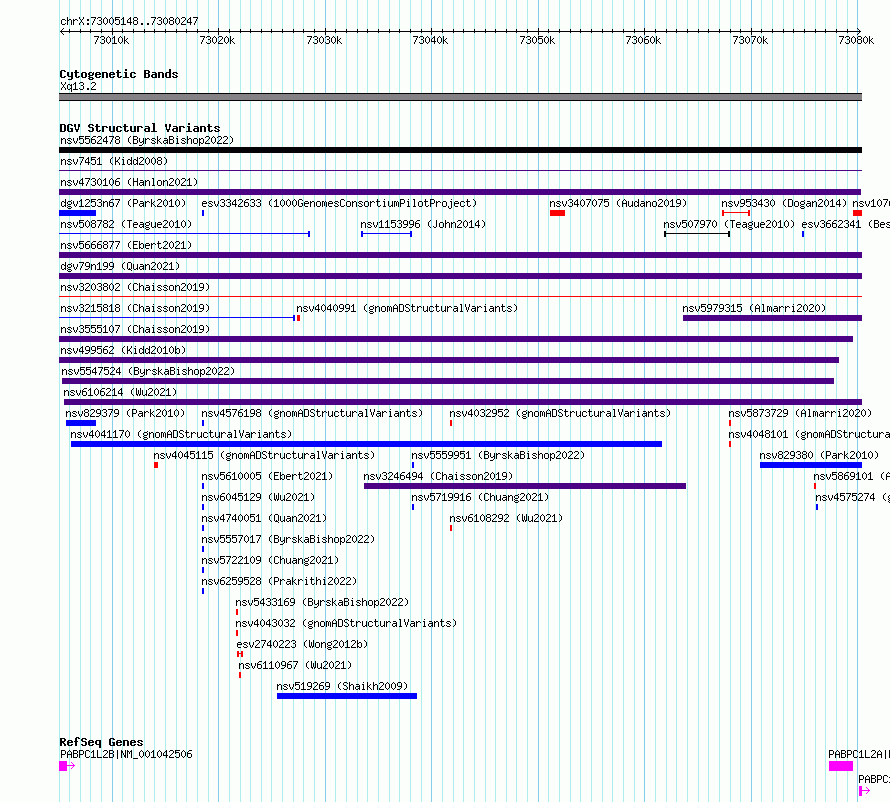The height and width of the screenshot is (802, 890).
Task: Click nsv6110967 (Wu2021) label
Action: 295,665
